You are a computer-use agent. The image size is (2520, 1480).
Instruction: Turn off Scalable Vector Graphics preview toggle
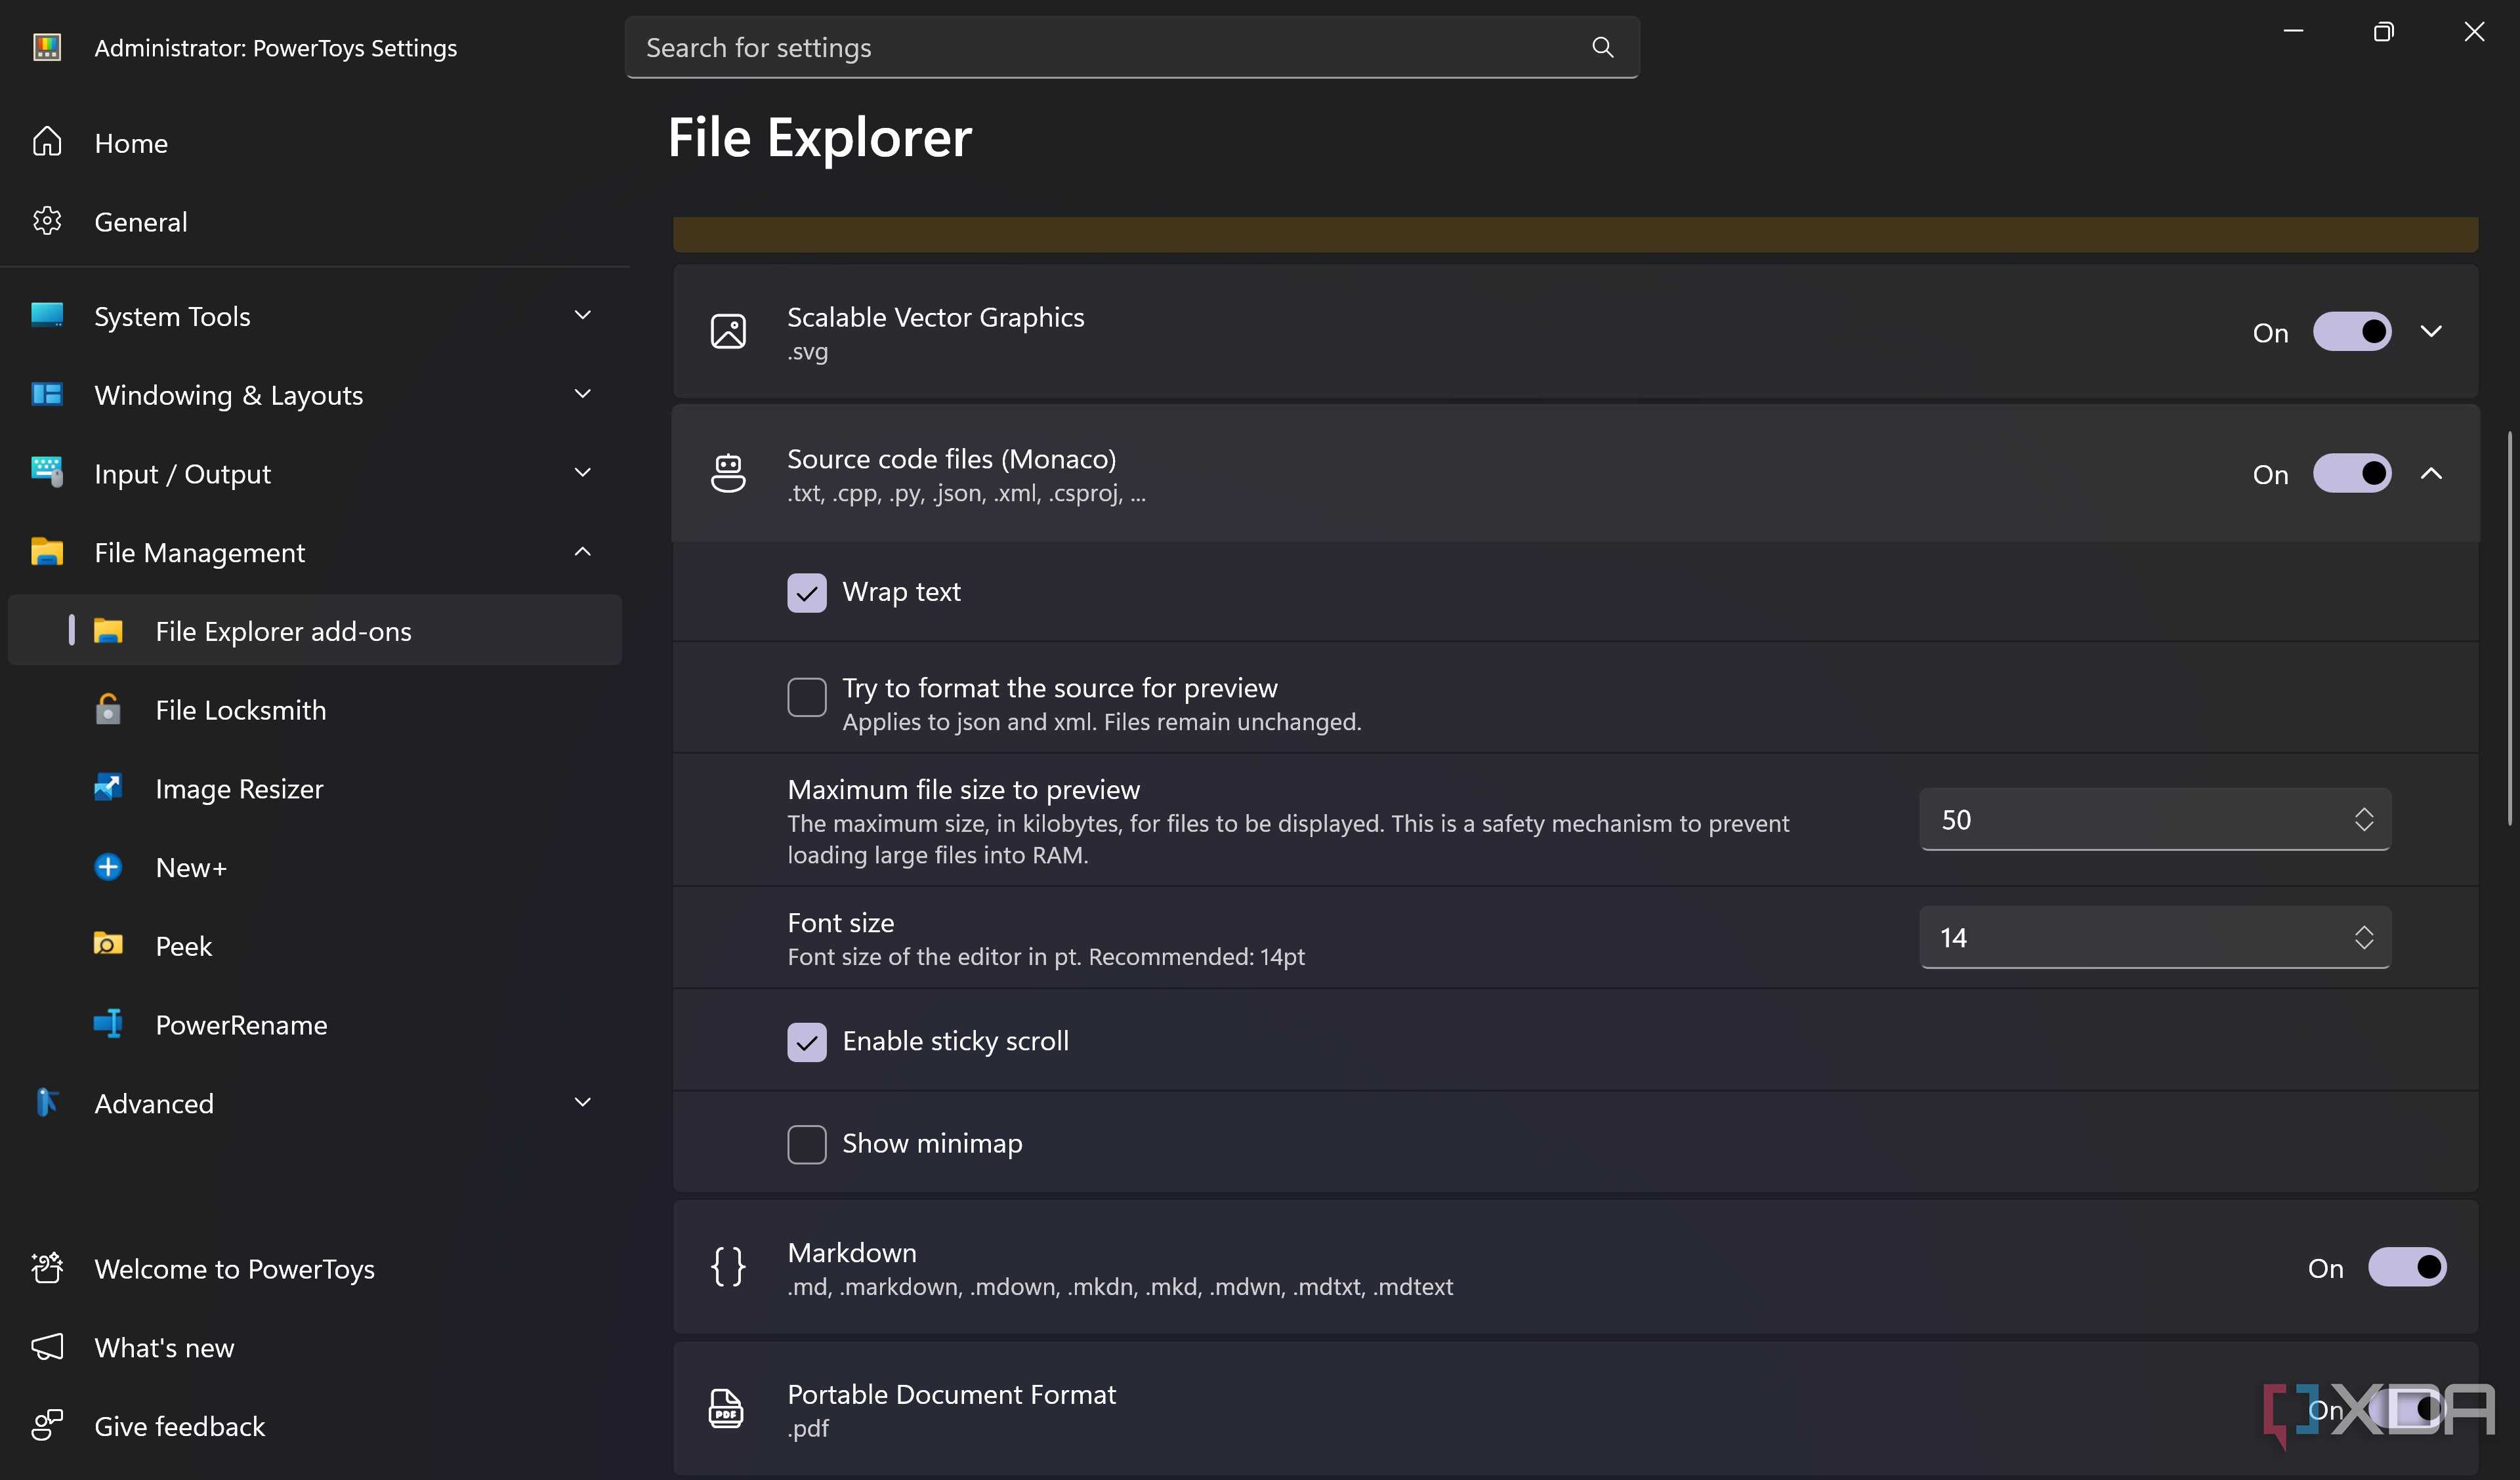tap(2352, 331)
